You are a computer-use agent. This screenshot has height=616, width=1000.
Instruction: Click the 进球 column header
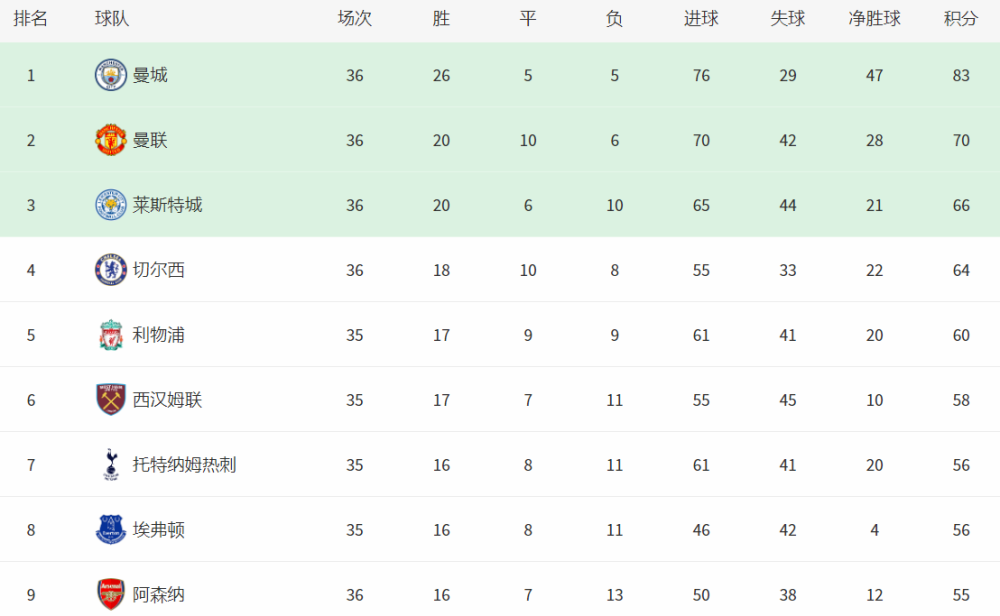(701, 19)
